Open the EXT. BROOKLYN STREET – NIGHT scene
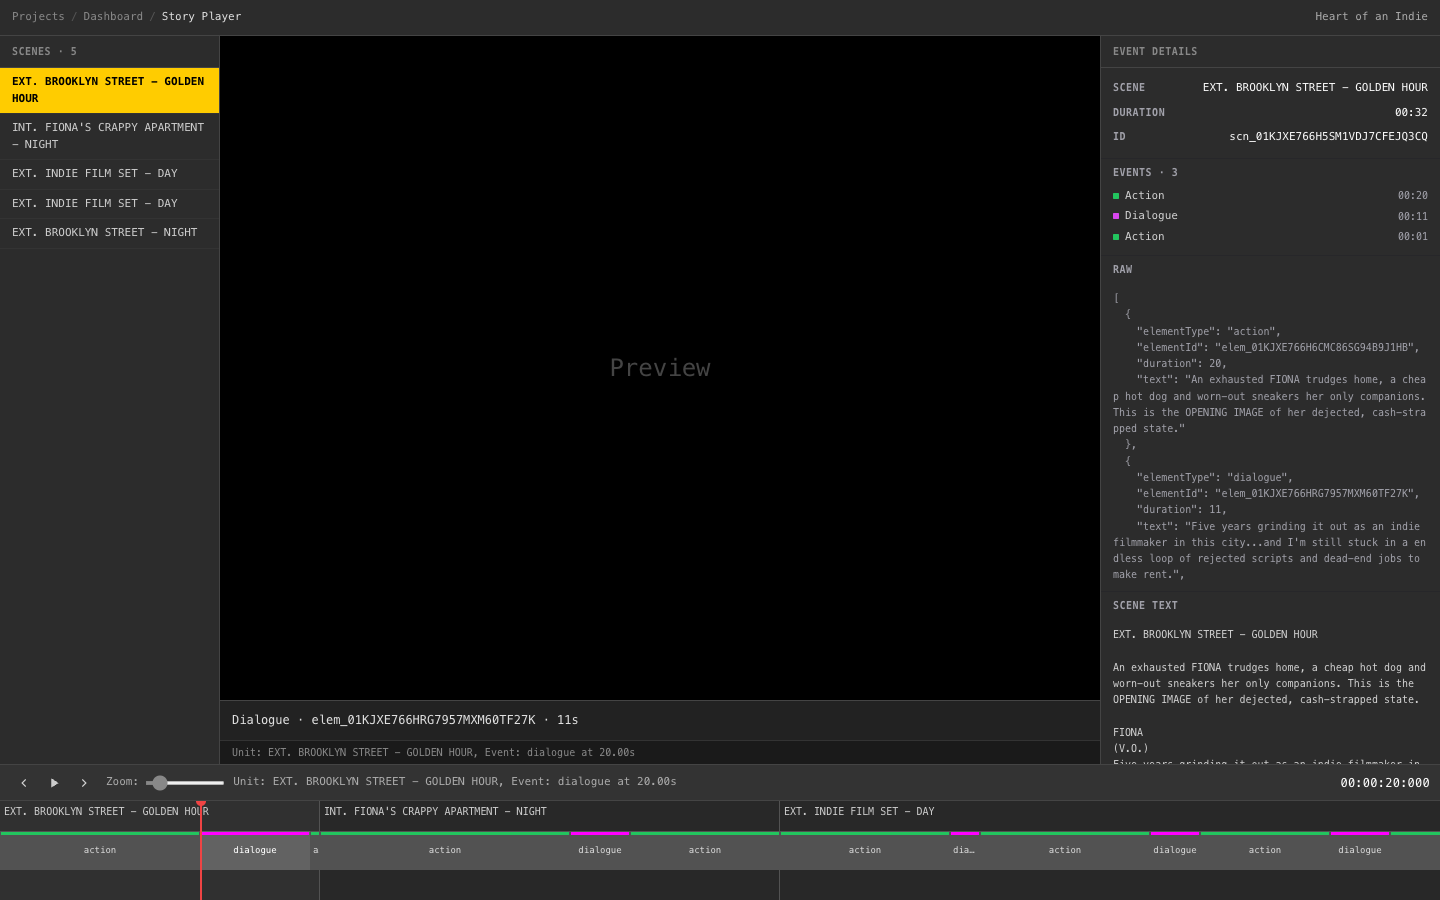Viewport: 1440px width, 900px height. 104,232
